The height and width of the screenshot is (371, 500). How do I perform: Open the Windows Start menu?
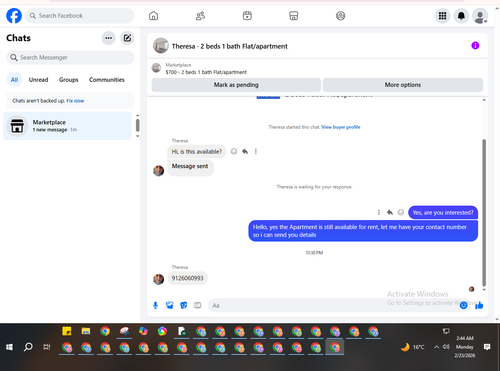(x=9, y=347)
